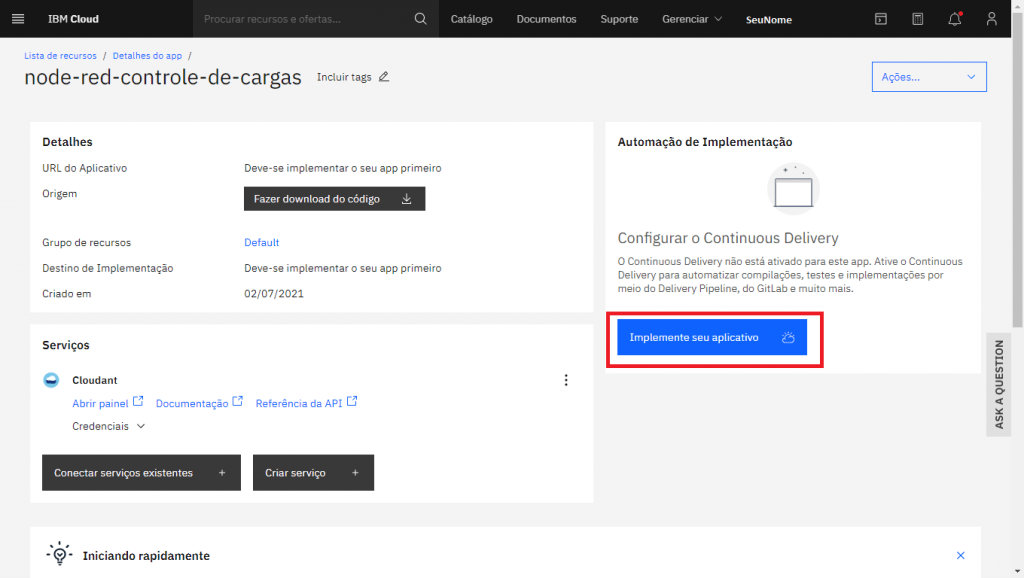Viewport: 1024px width, 578px height.
Task: Open the Suporte menu item
Action: pos(619,19)
